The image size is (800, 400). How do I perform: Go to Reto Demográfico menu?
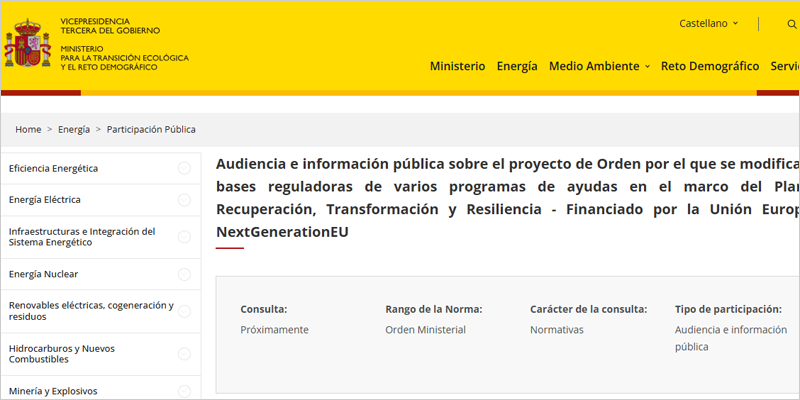click(x=710, y=66)
